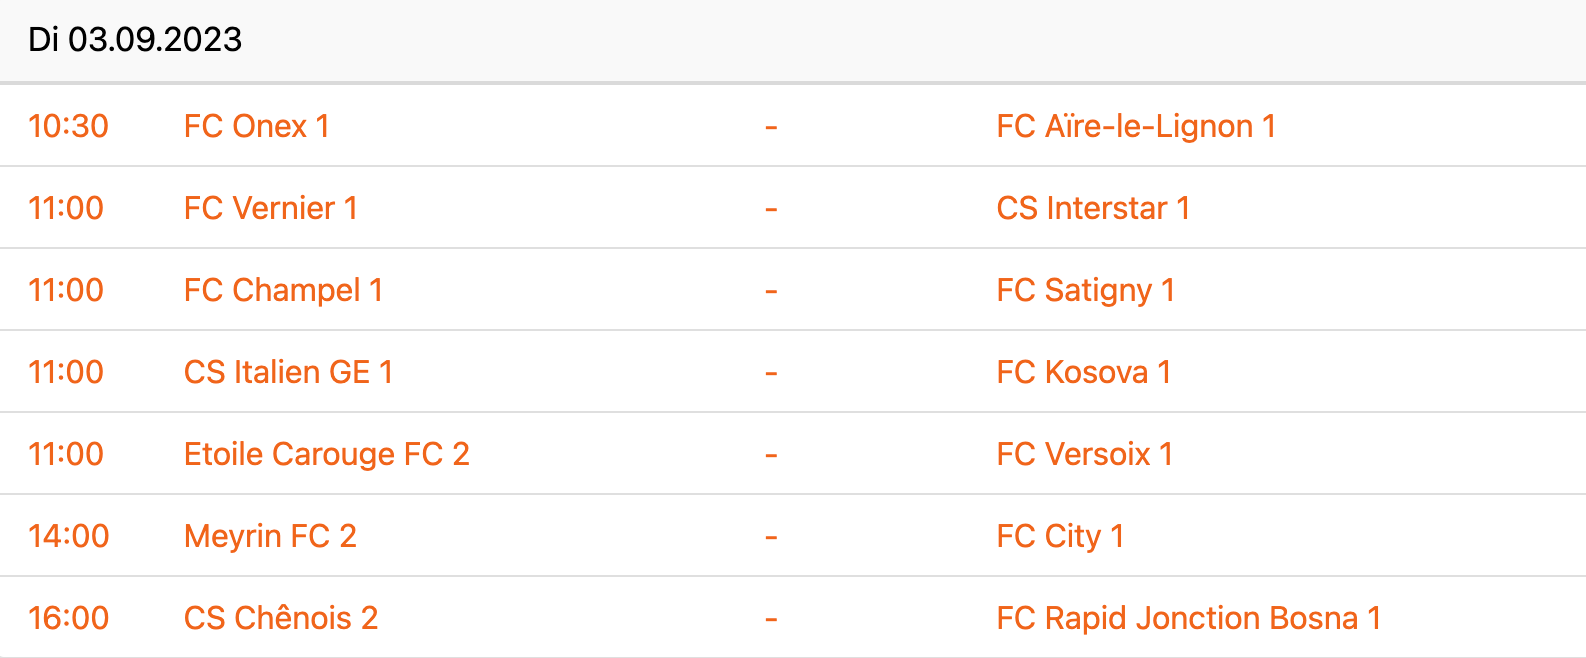Screen dimensions: 1586x658
Task: Click the FC Versoix 1 link
Action: click(1084, 454)
